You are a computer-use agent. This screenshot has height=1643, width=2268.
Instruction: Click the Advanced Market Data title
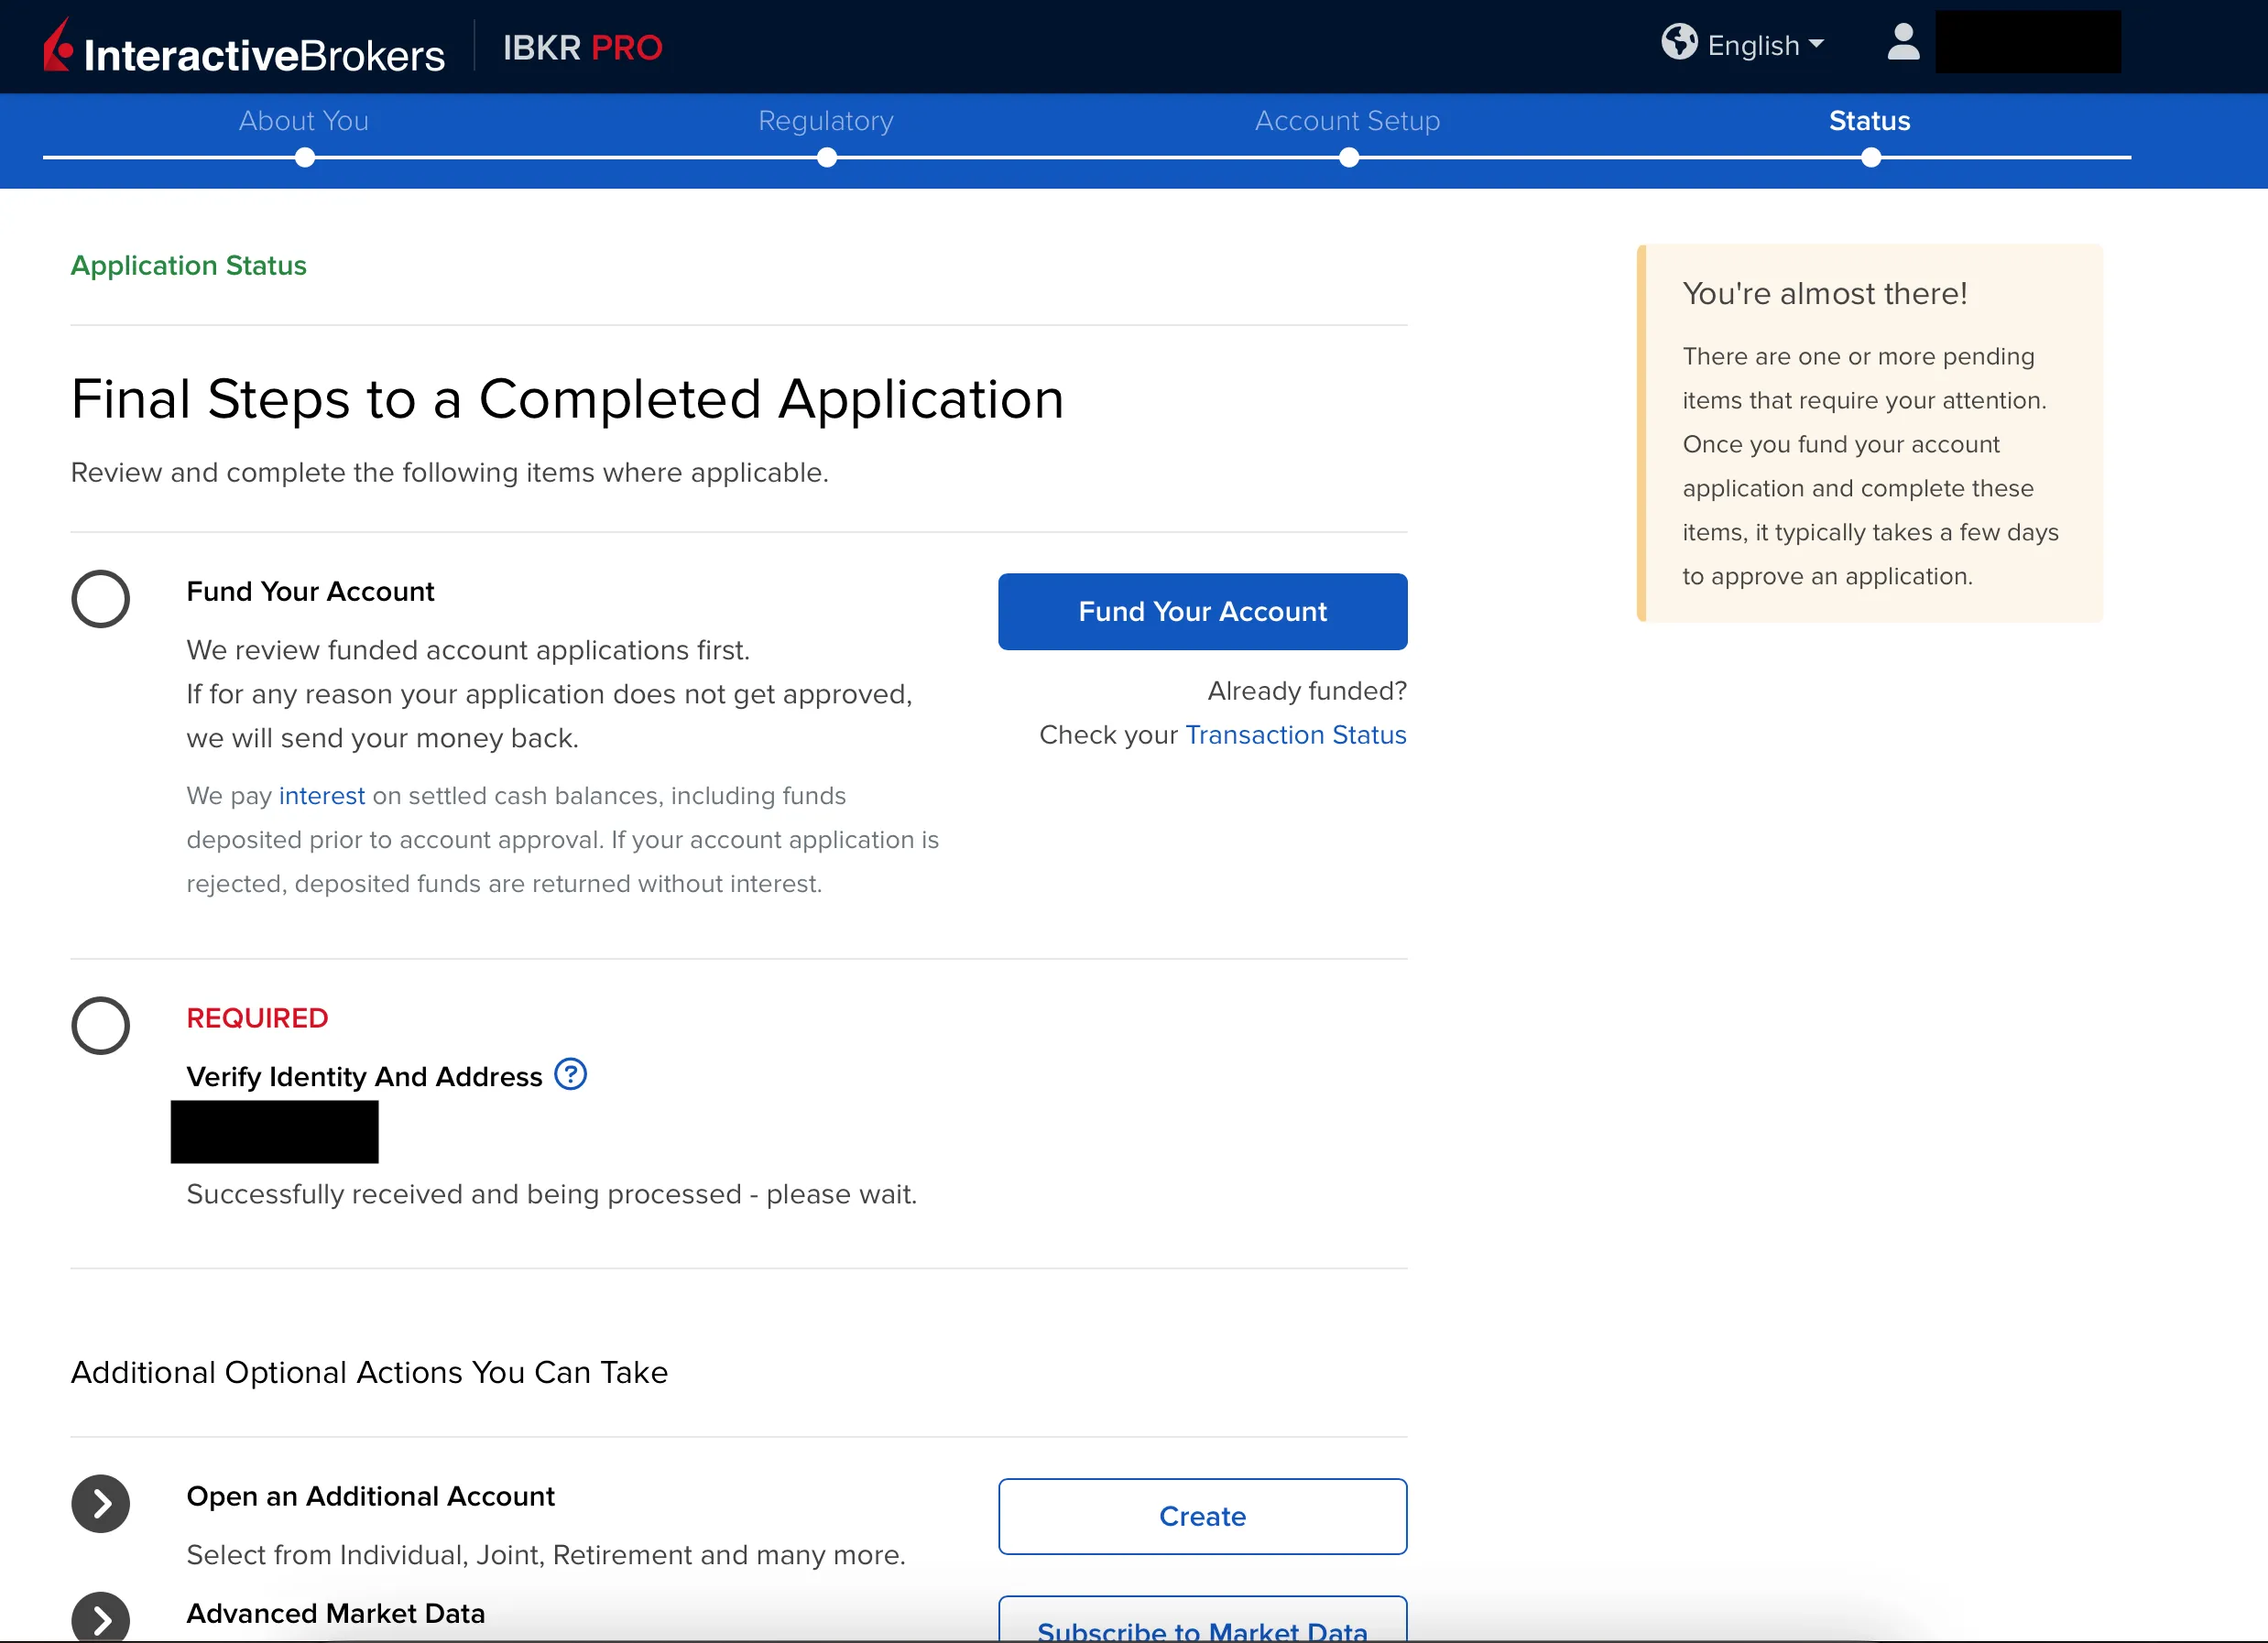click(335, 1613)
